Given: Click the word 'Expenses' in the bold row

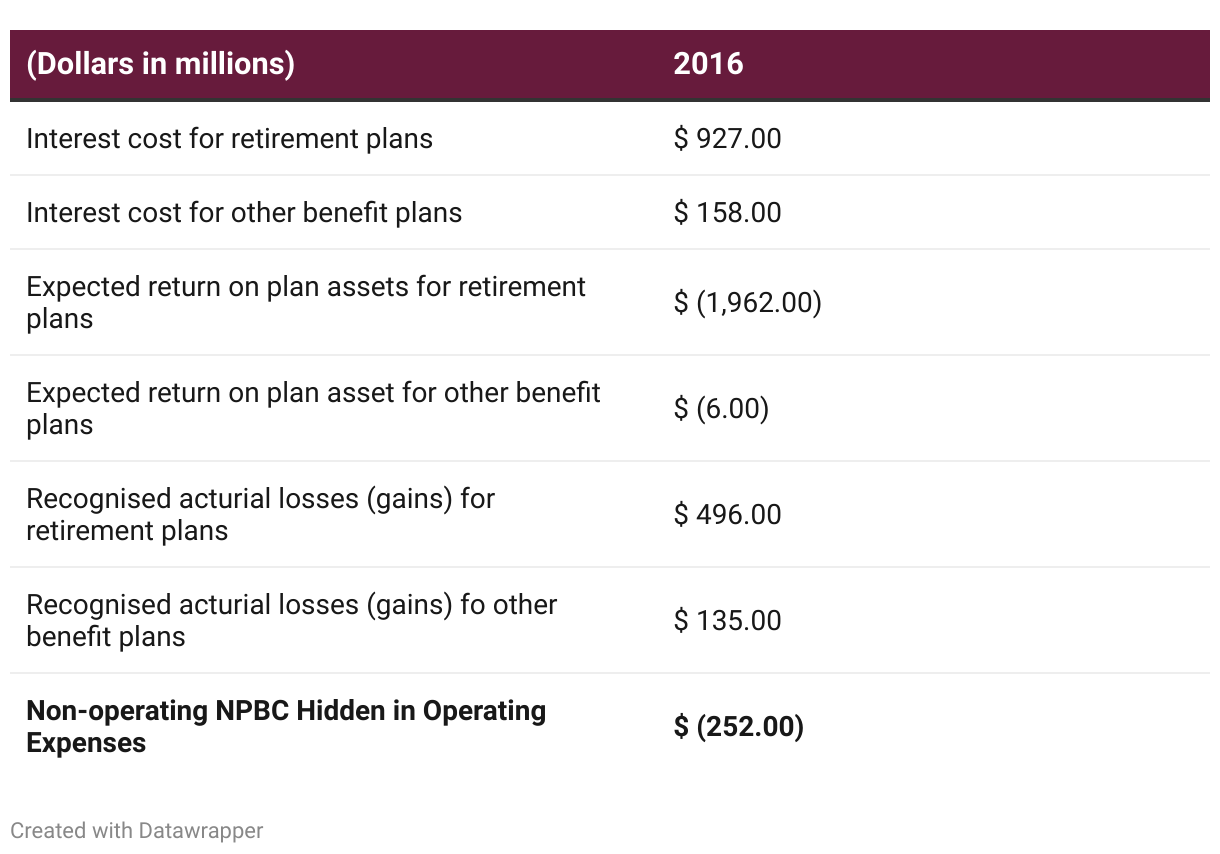Looking at the screenshot, I should click(86, 743).
